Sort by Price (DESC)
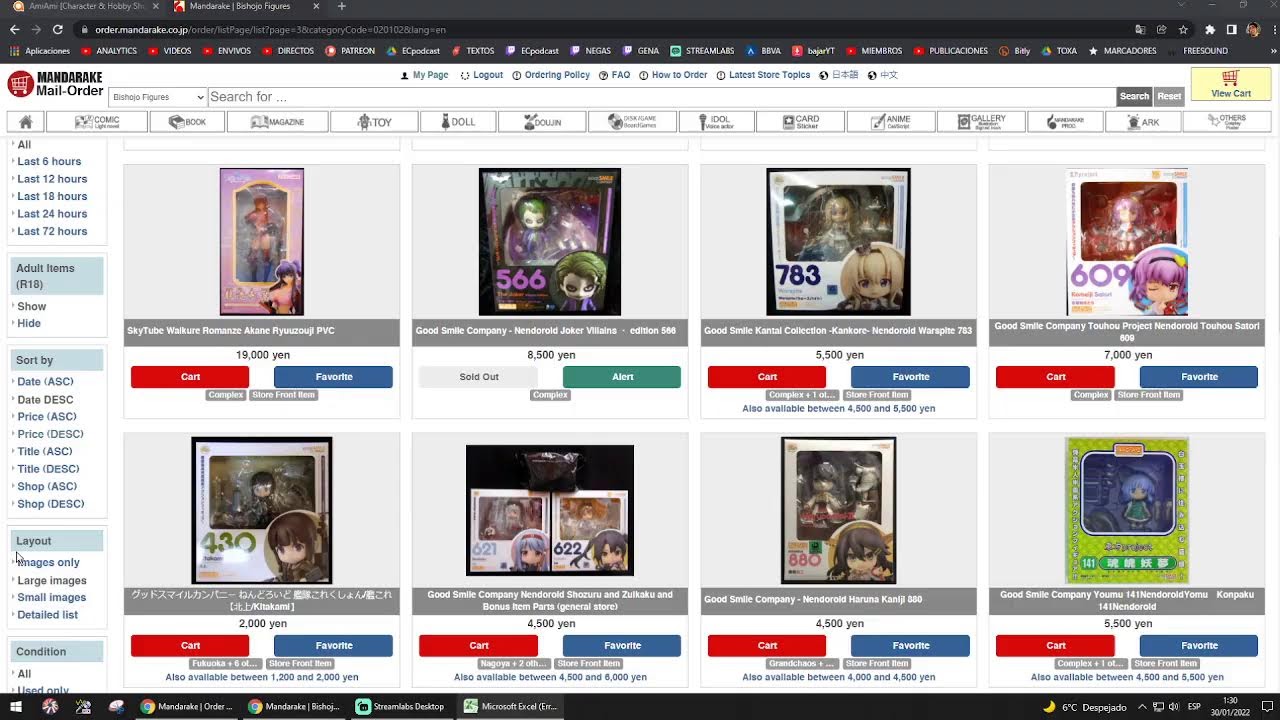The width and height of the screenshot is (1280, 720). (50, 434)
